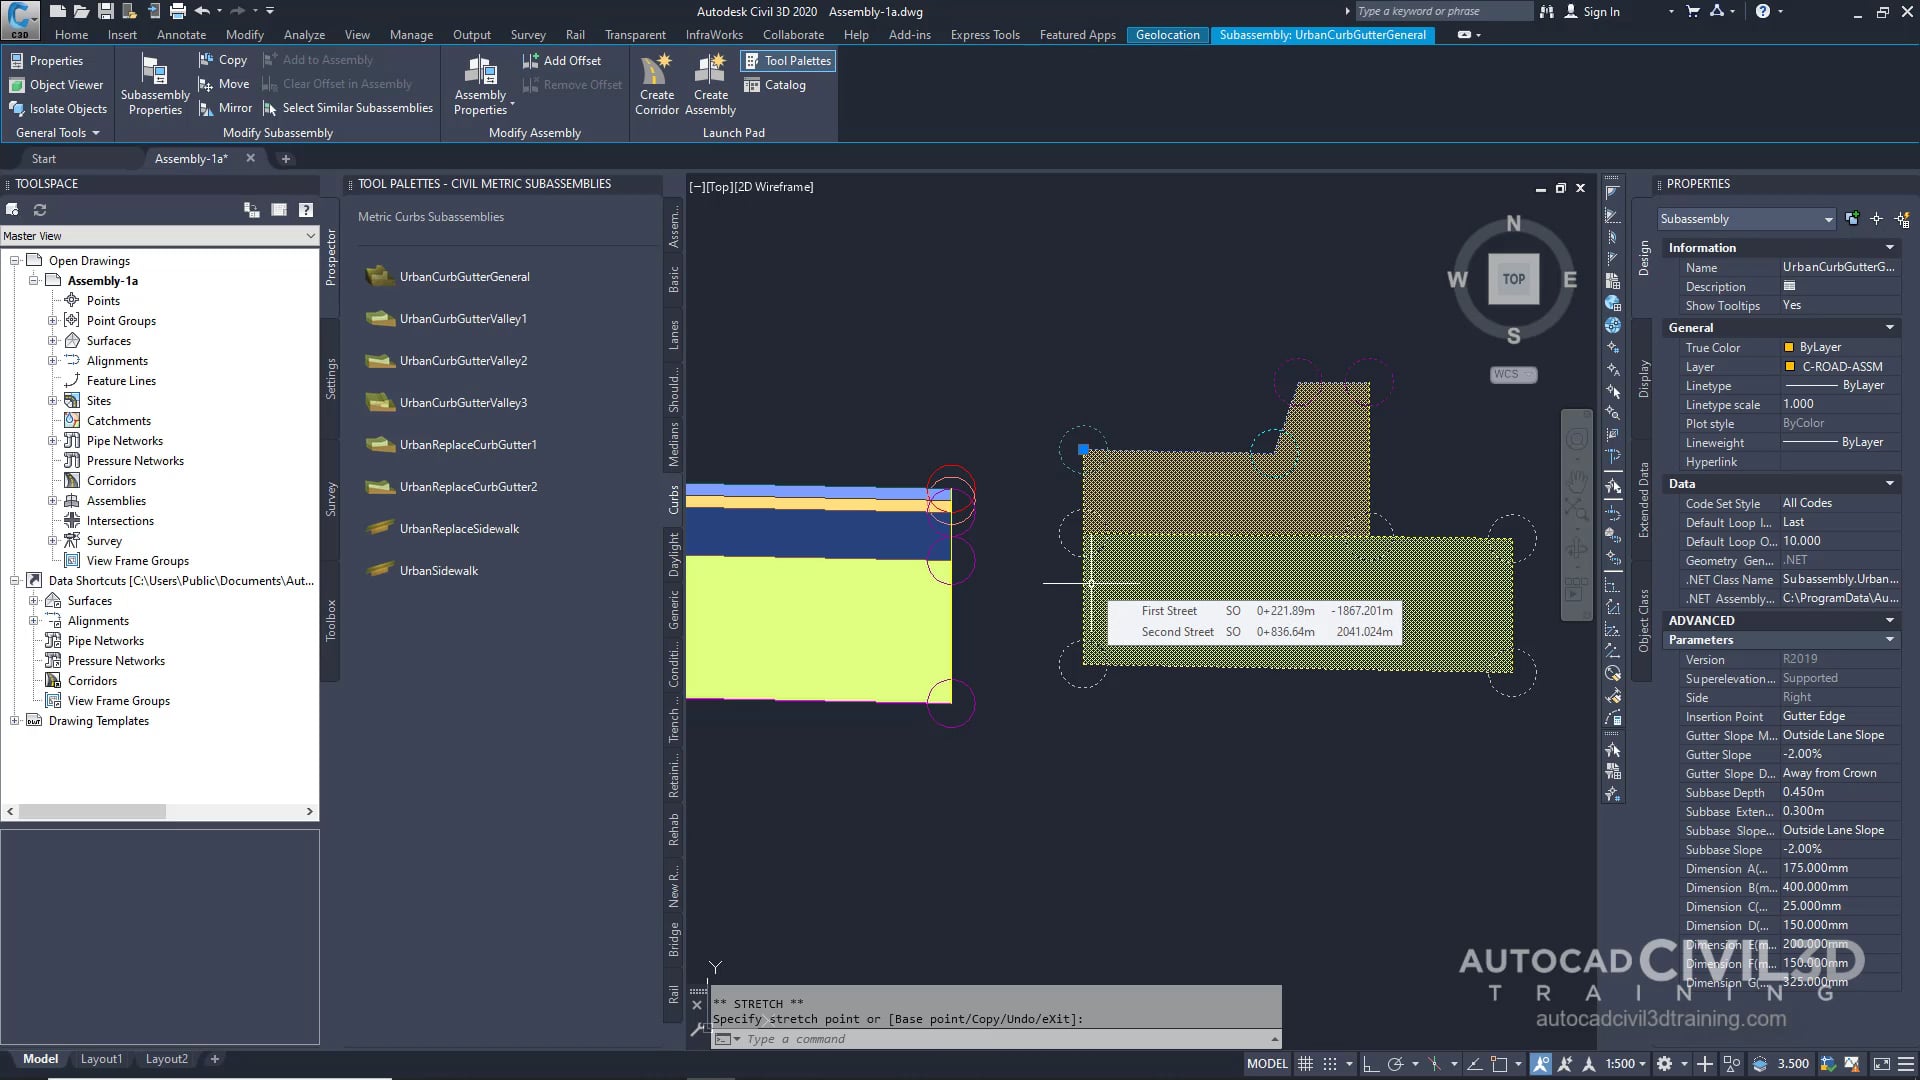
Task: Launch the Create Corridor tool
Action: [x=656, y=84]
